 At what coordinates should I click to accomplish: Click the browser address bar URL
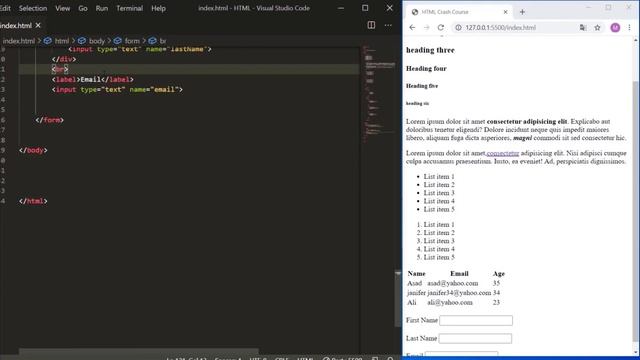[500, 27]
